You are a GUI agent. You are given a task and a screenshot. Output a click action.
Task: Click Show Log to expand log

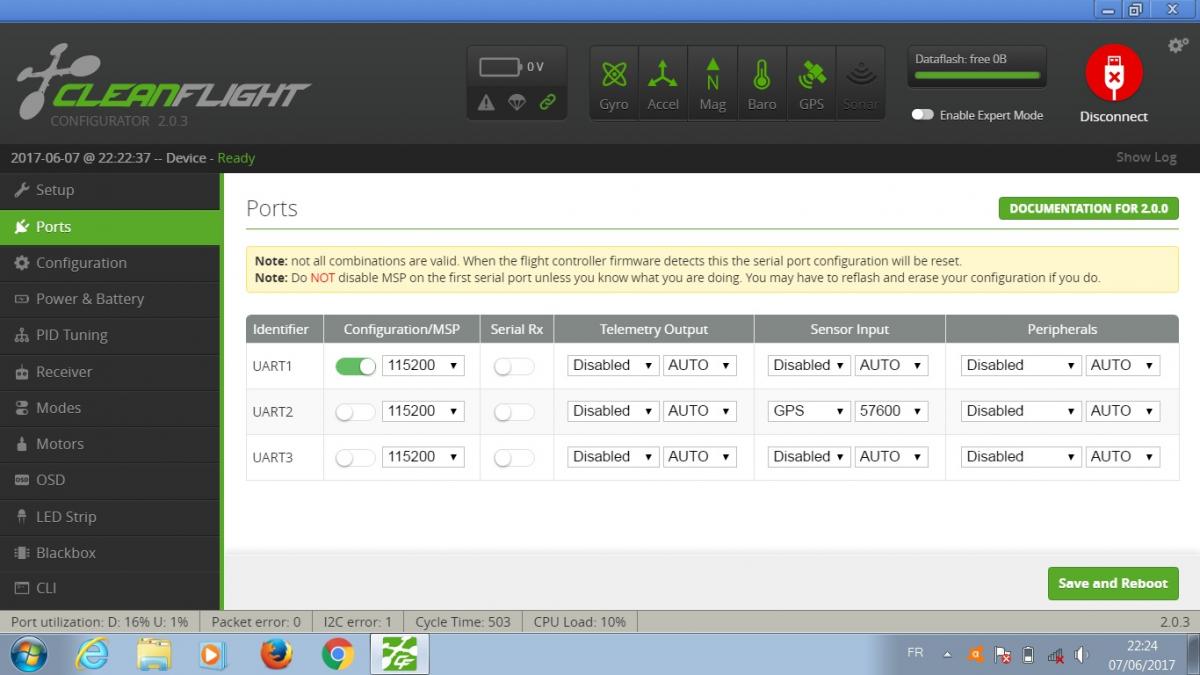click(1146, 157)
